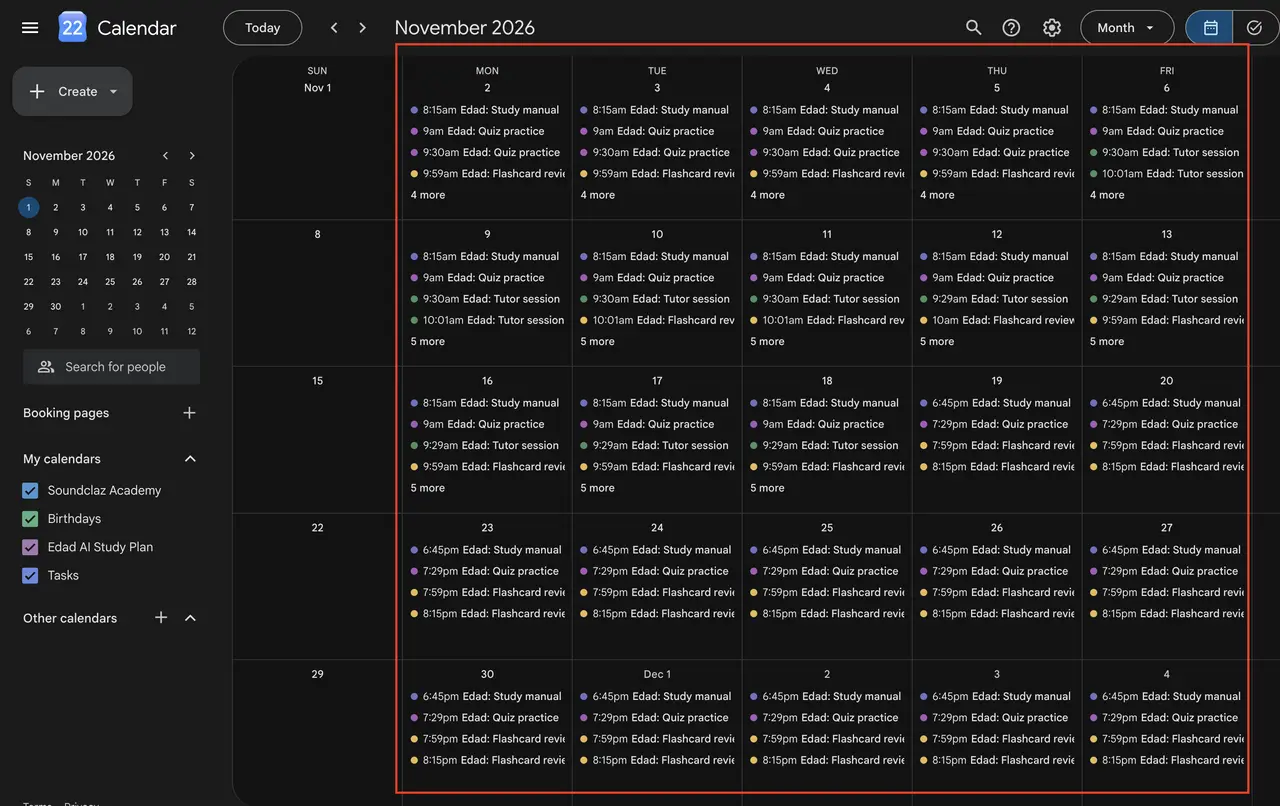Image resolution: width=1280 pixels, height=806 pixels.
Task: Select date 14 in mini calendar
Action: tap(192, 232)
